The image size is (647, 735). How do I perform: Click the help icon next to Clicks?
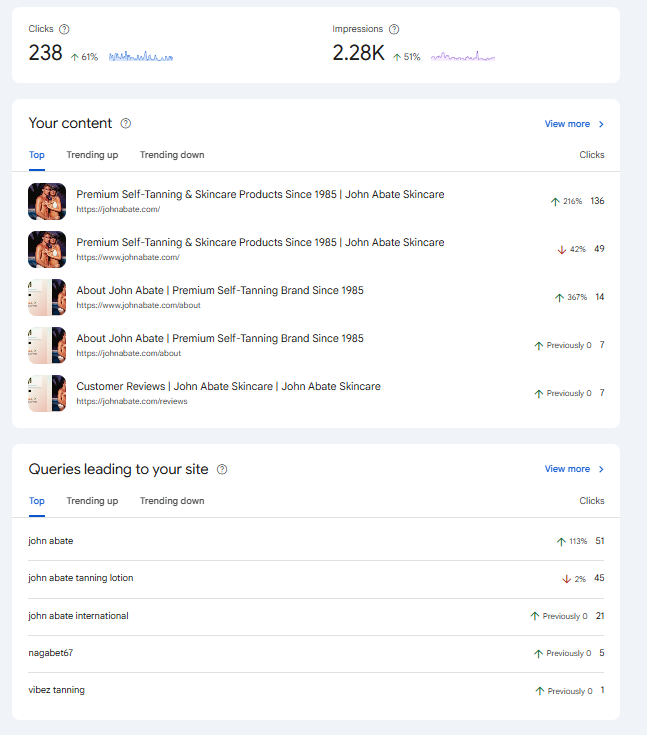[64, 29]
